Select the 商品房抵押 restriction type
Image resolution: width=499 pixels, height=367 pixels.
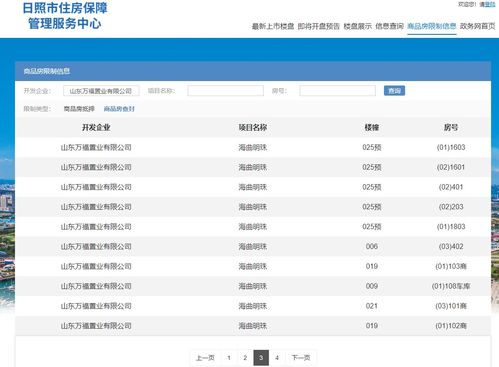[79, 109]
